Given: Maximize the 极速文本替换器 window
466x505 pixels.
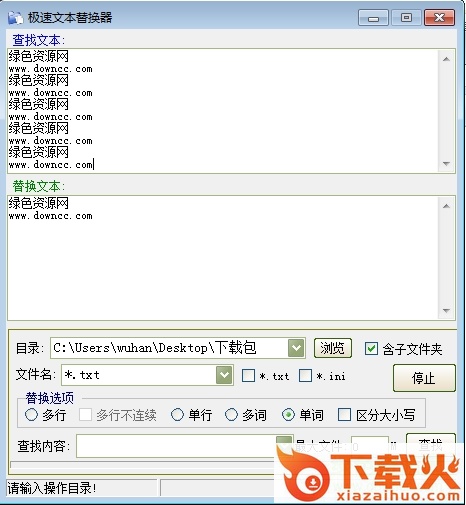Looking at the screenshot, I should point(406,18).
